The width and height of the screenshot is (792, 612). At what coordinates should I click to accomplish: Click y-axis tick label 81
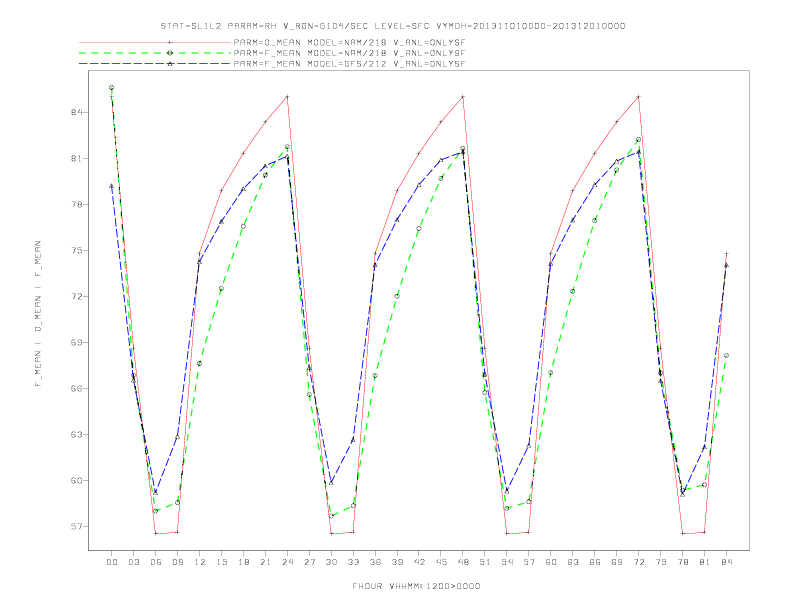pos(76,159)
